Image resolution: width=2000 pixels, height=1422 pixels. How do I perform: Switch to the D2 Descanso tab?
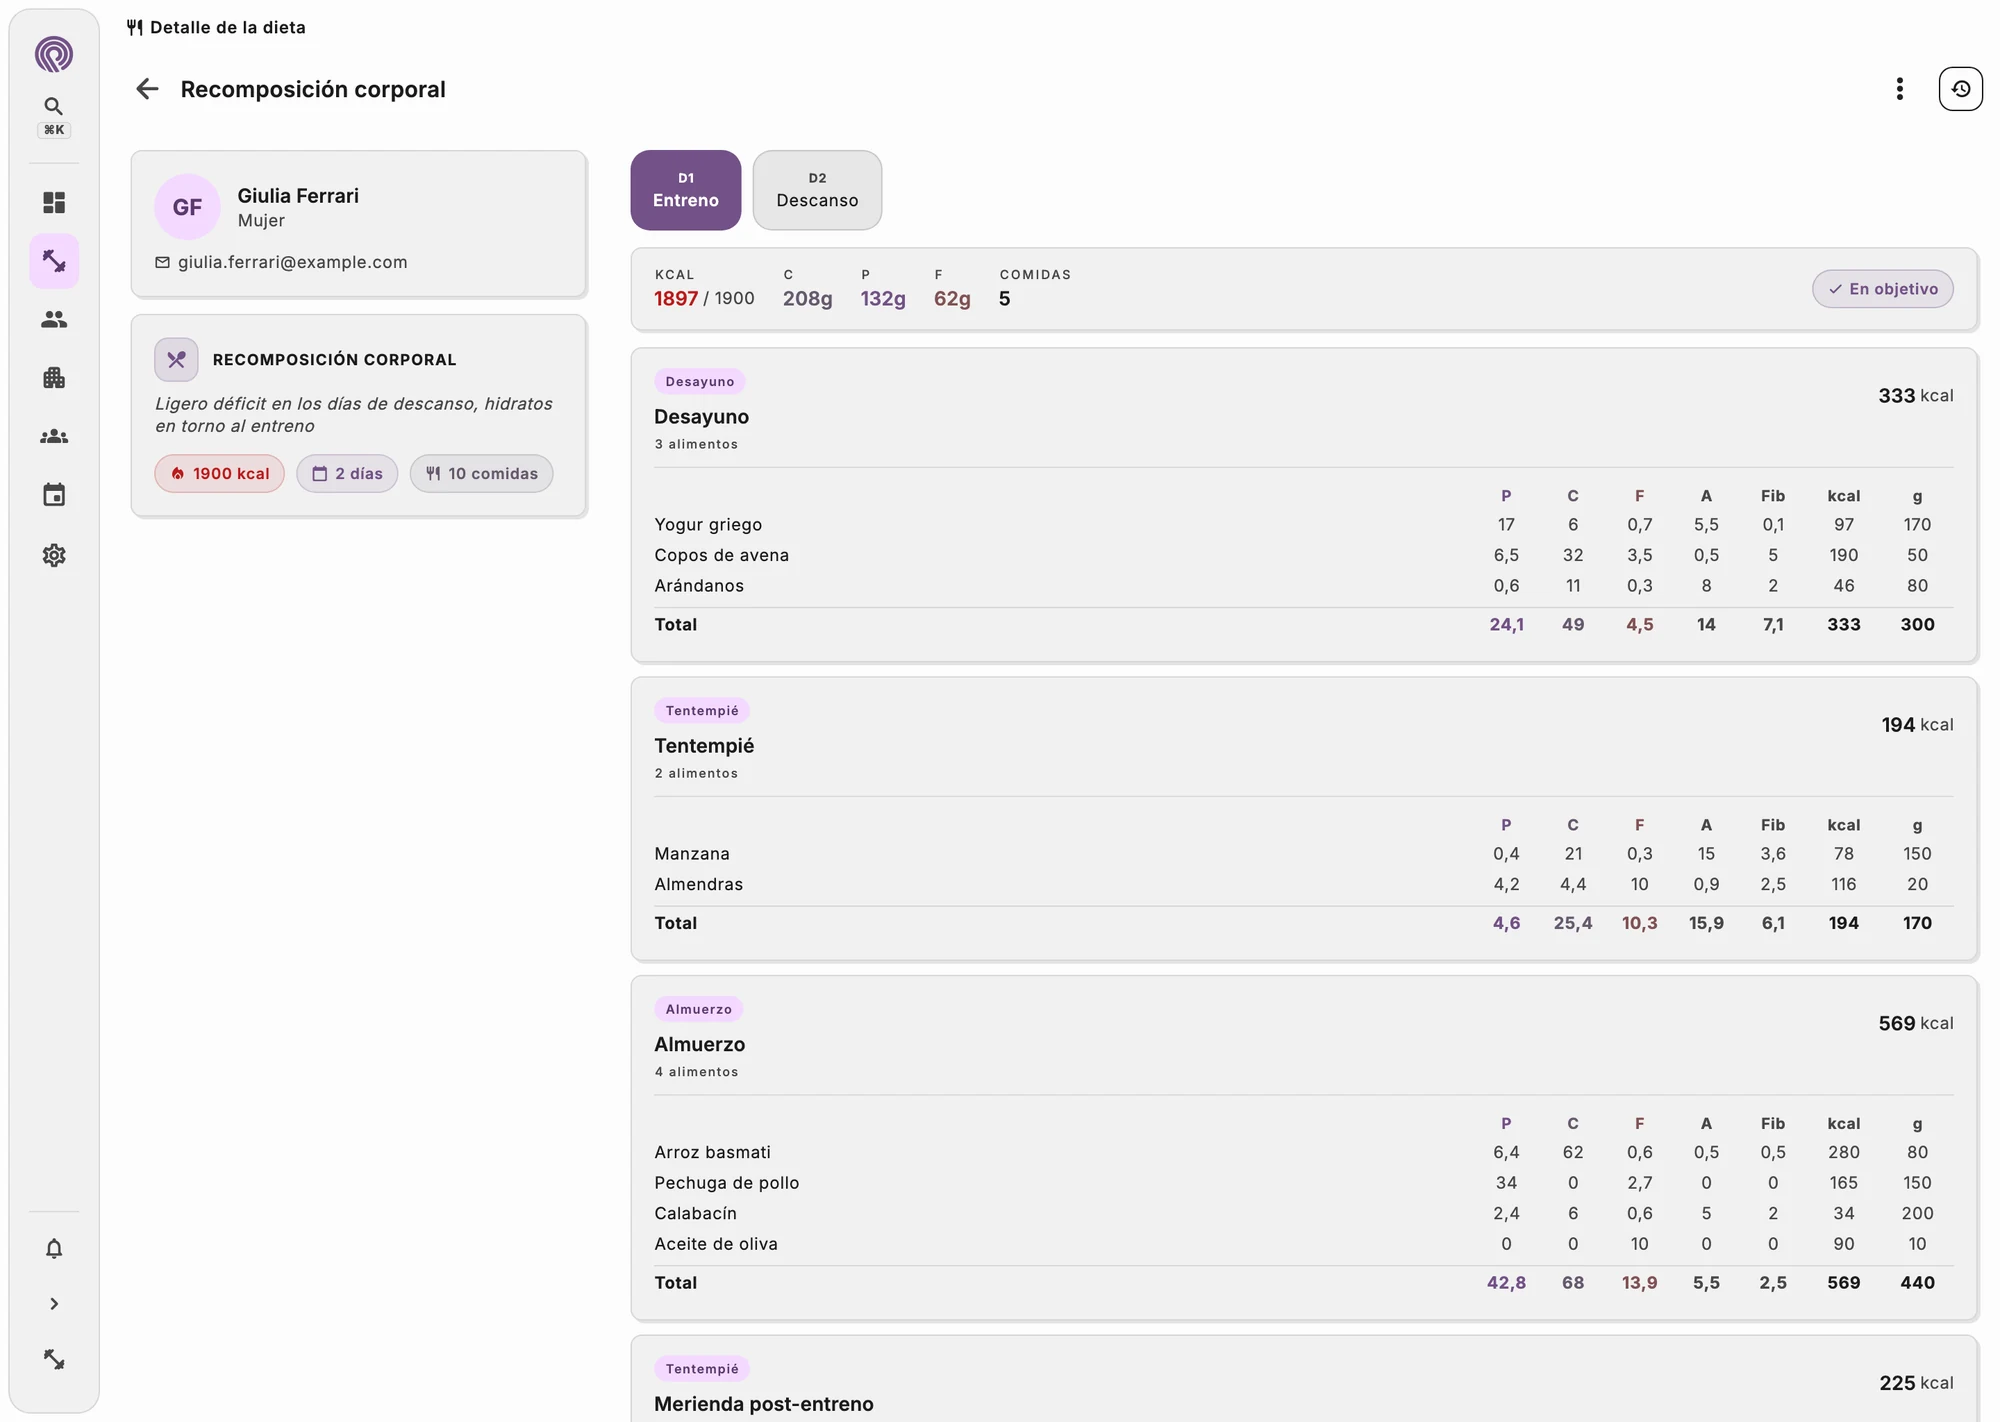point(817,190)
